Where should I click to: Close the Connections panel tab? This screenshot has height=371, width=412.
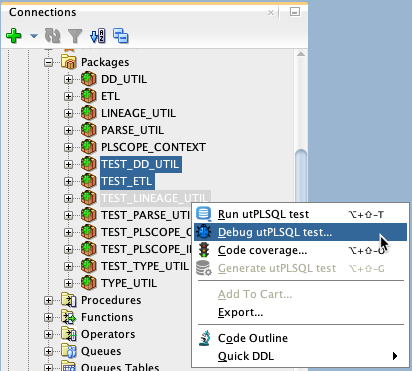click(271, 12)
